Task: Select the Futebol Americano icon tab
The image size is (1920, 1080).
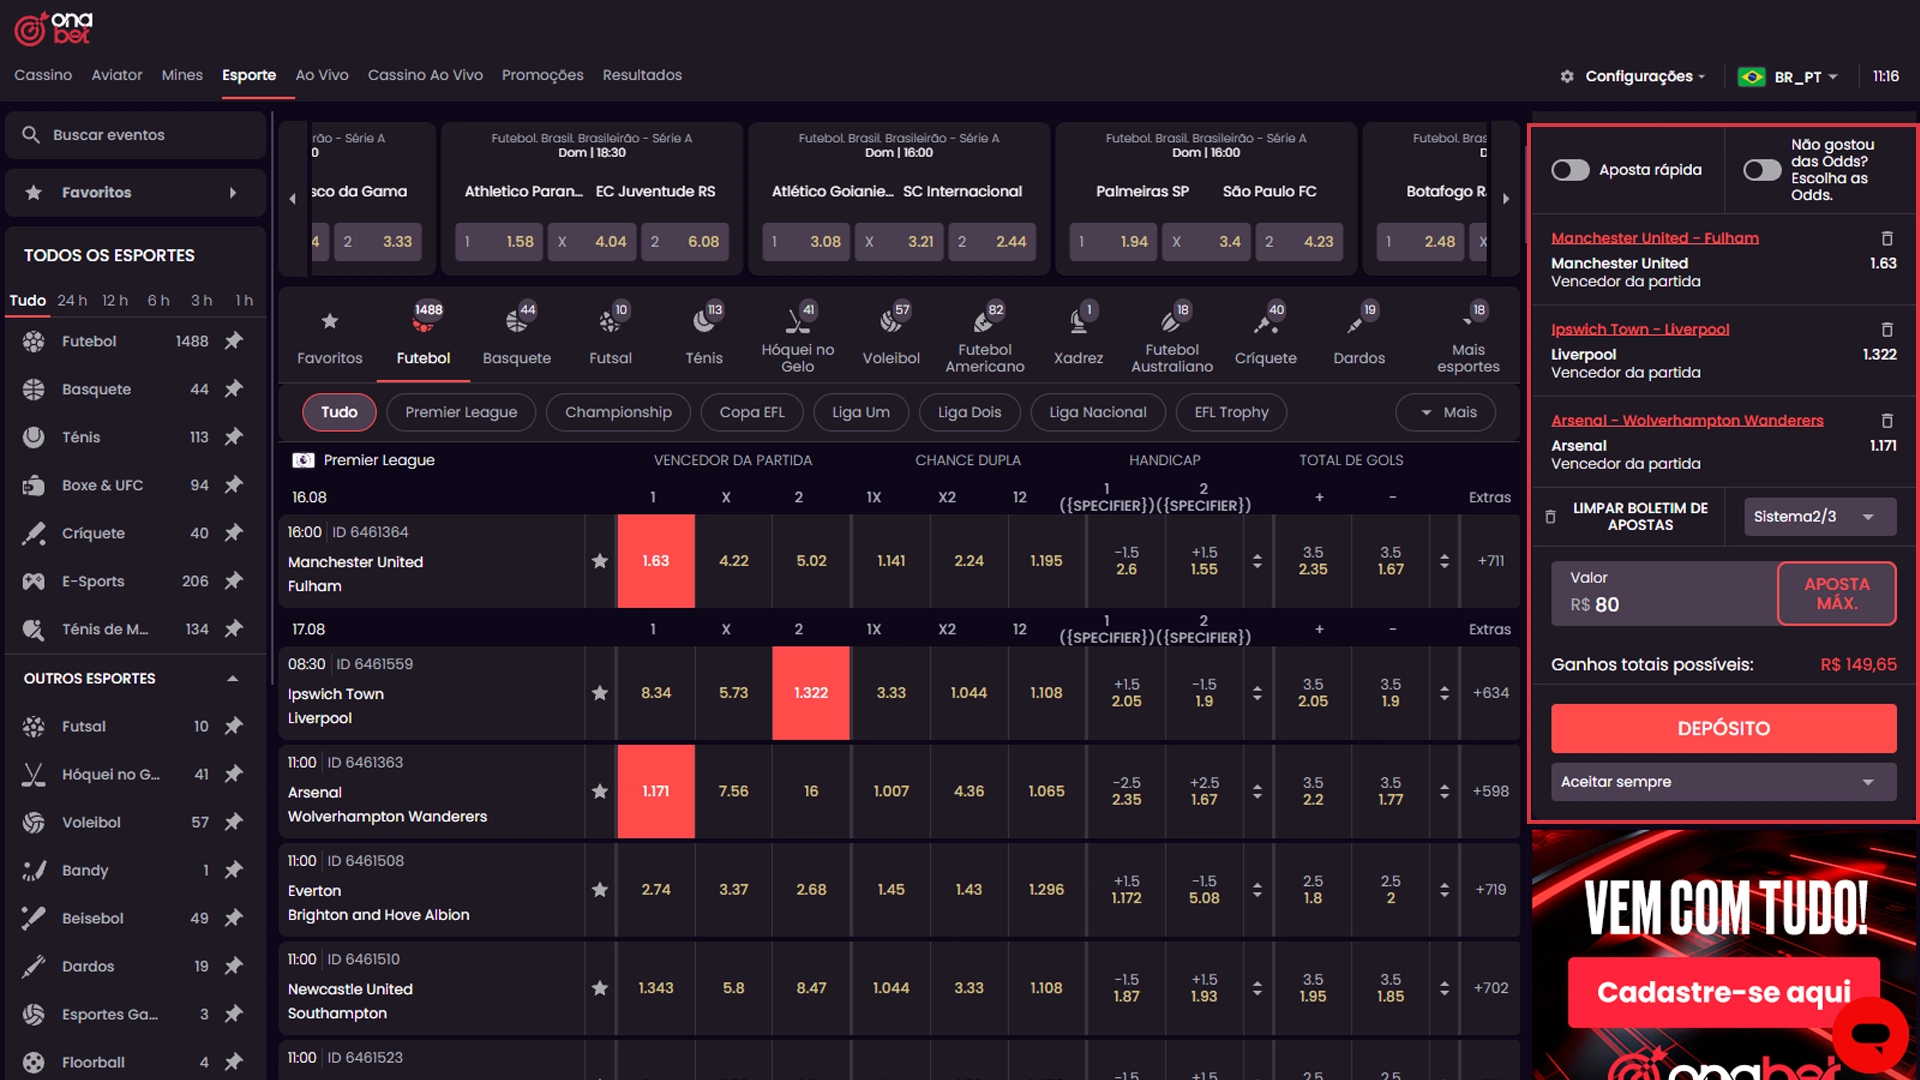Action: point(985,337)
